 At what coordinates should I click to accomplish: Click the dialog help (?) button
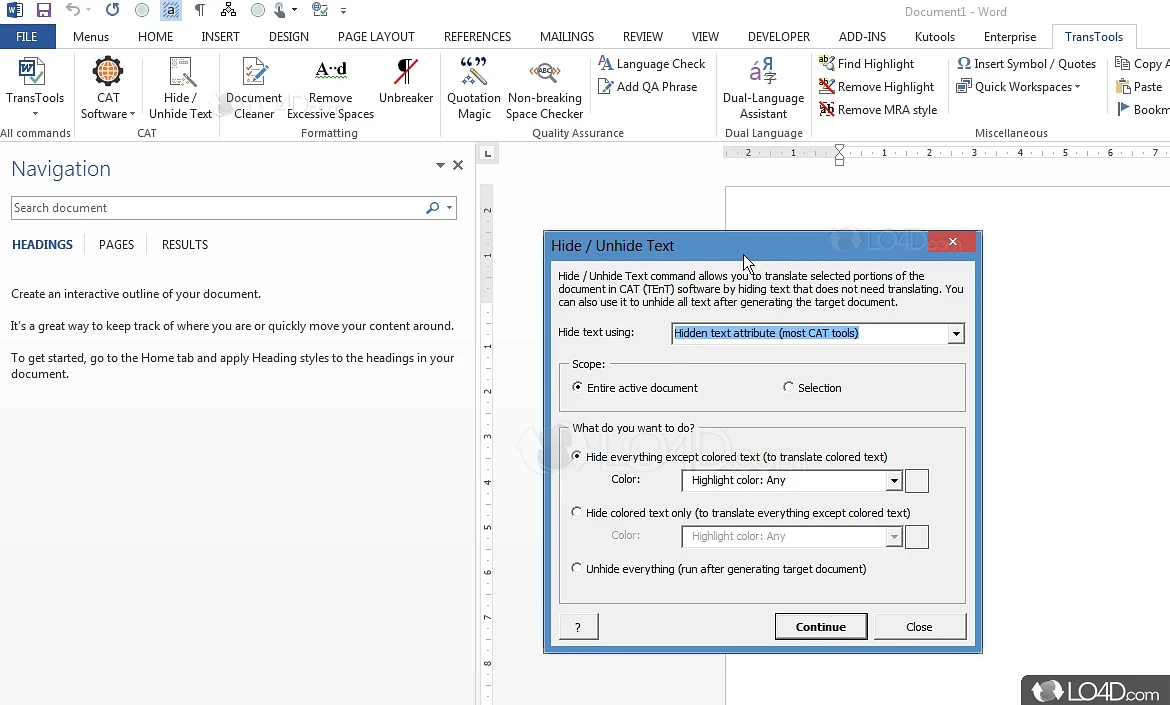pyautogui.click(x=578, y=626)
